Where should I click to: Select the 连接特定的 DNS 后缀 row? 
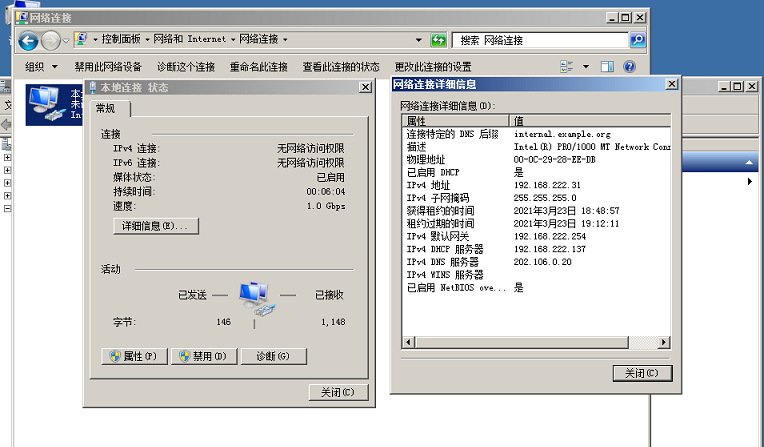point(536,134)
